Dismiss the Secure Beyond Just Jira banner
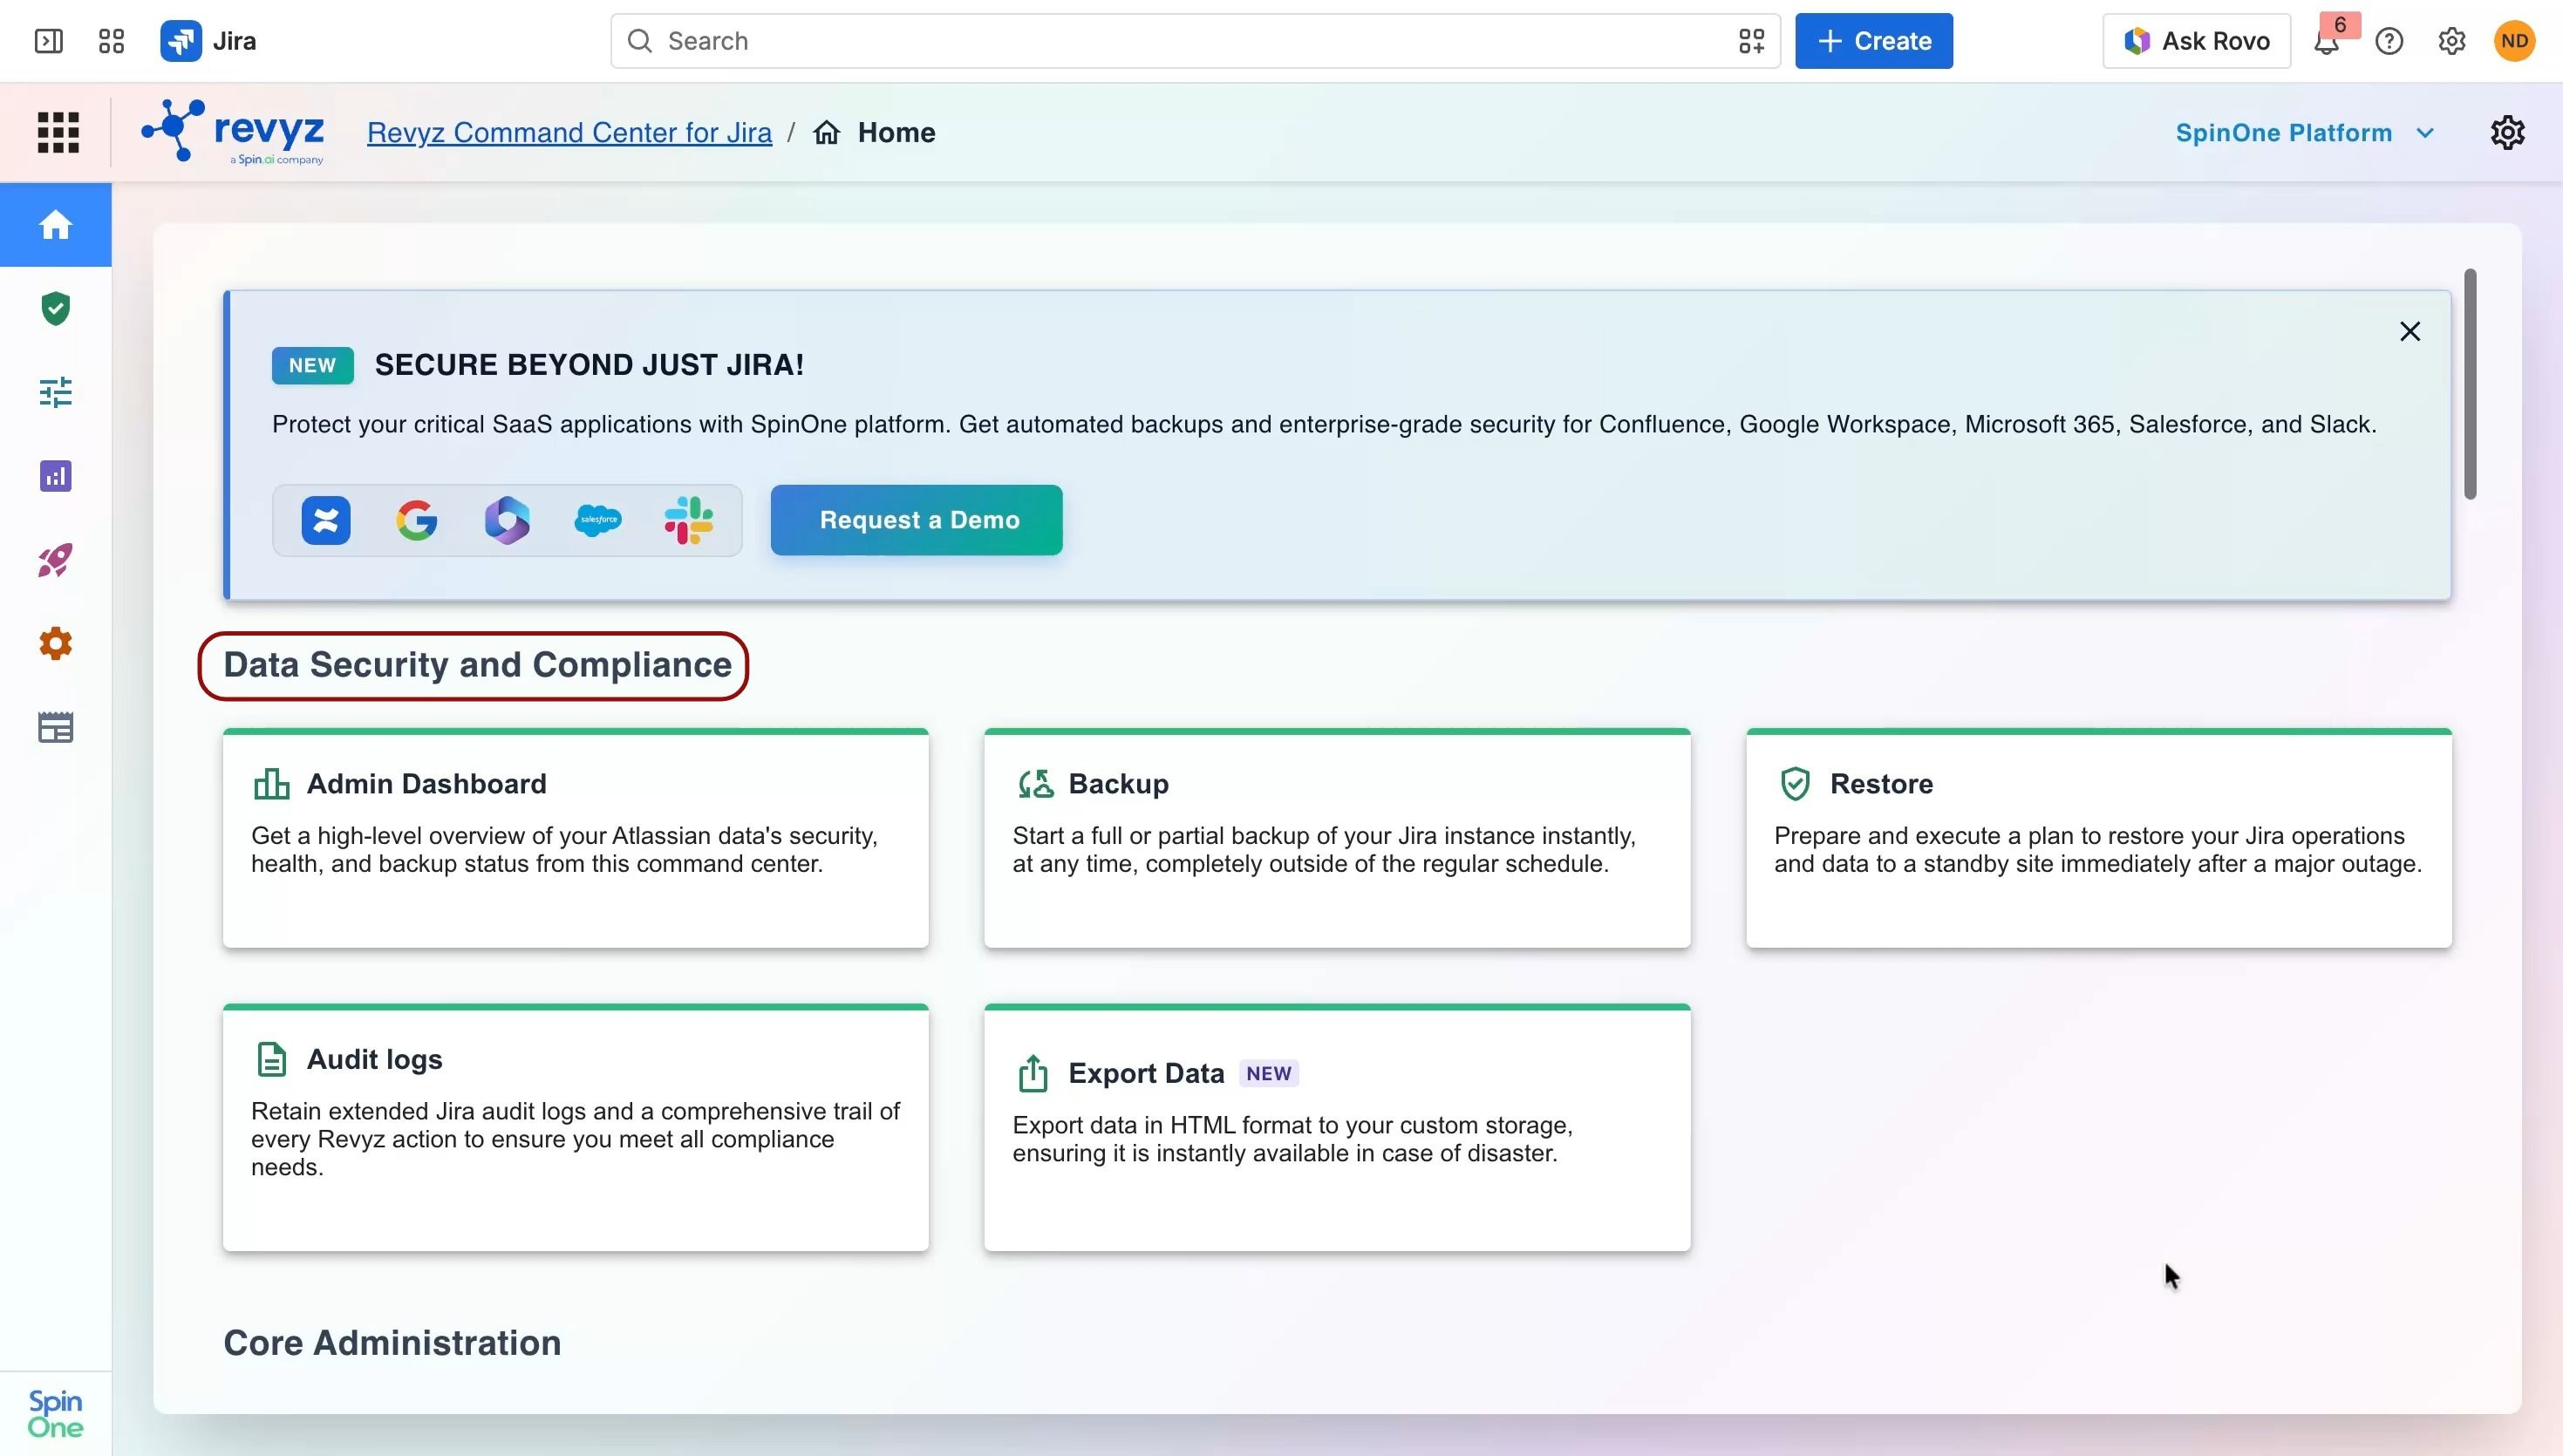2563x1456 pixels. click(x=2410, y=331)
